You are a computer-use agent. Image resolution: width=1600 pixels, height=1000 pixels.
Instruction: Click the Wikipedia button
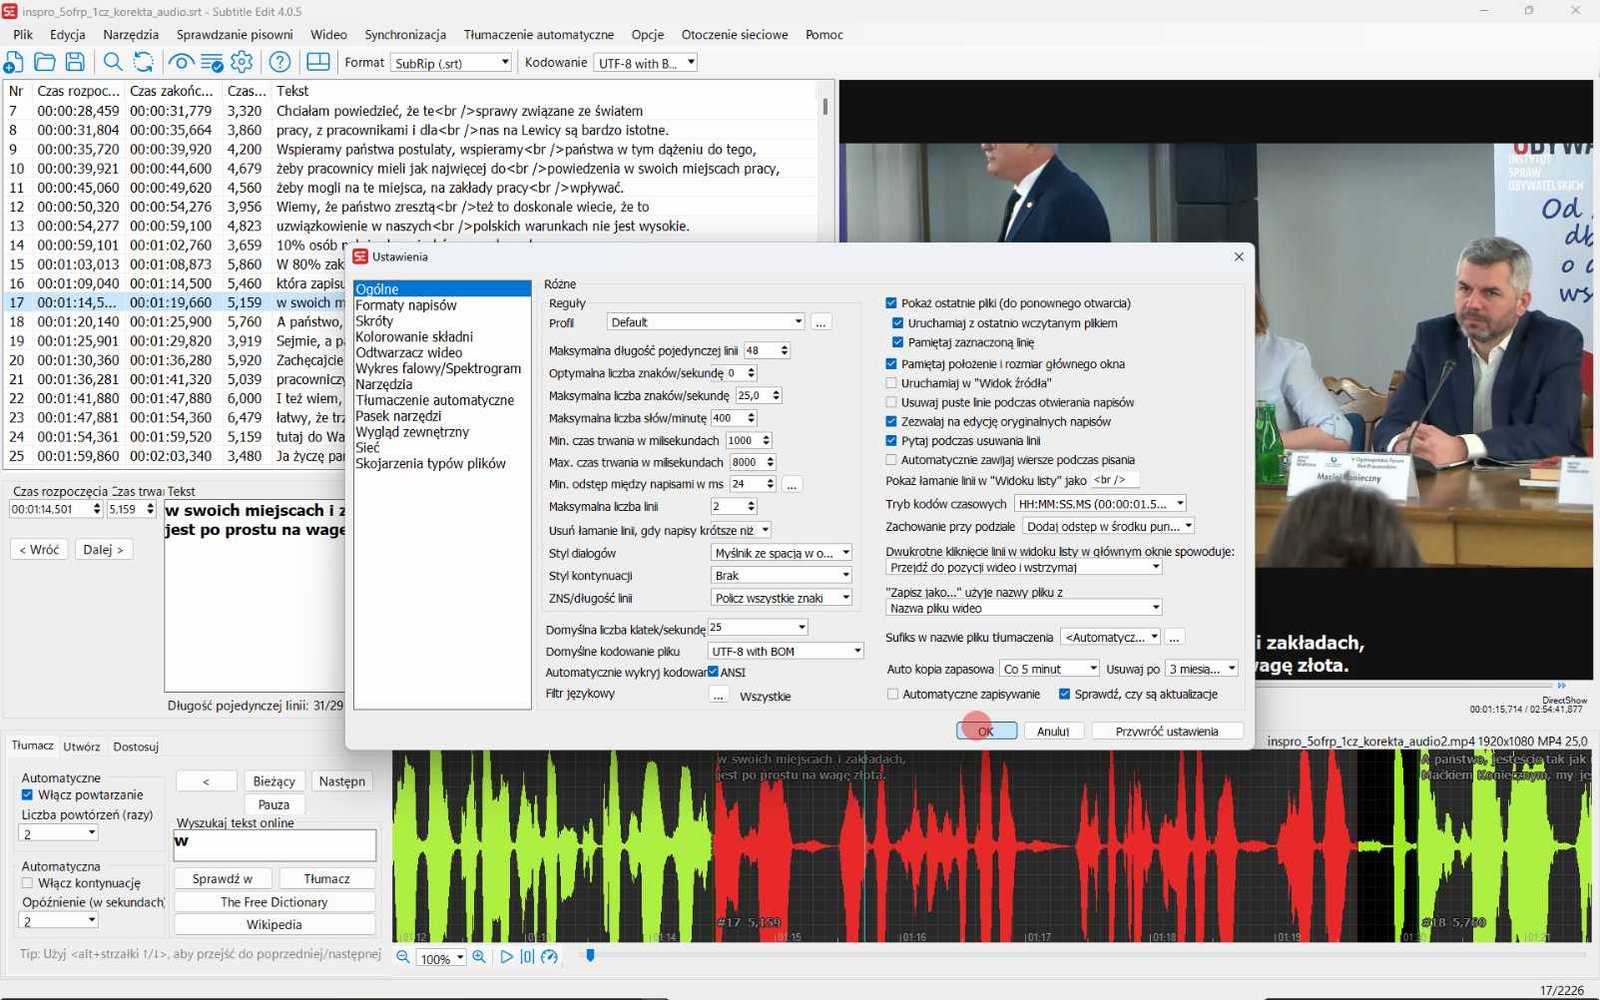tap(274, 925)
